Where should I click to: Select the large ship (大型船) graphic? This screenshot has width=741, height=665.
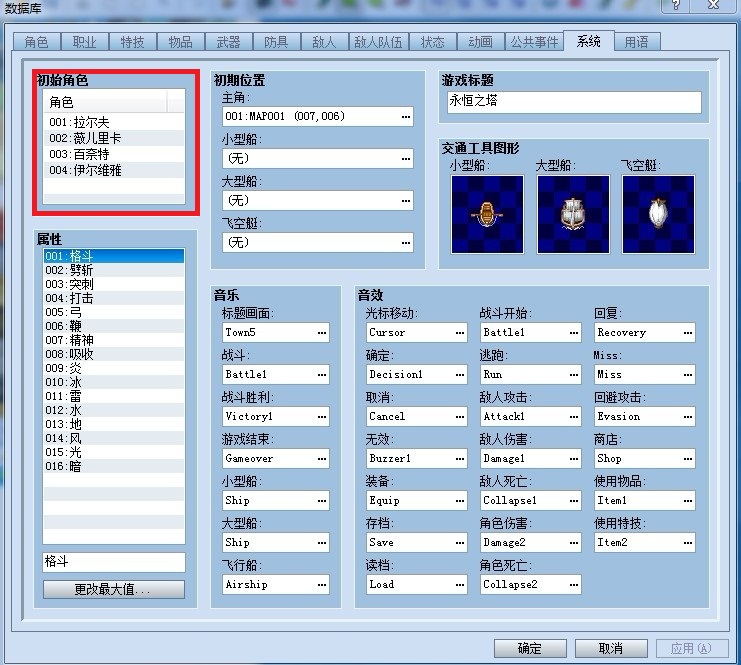coord(573,215)
